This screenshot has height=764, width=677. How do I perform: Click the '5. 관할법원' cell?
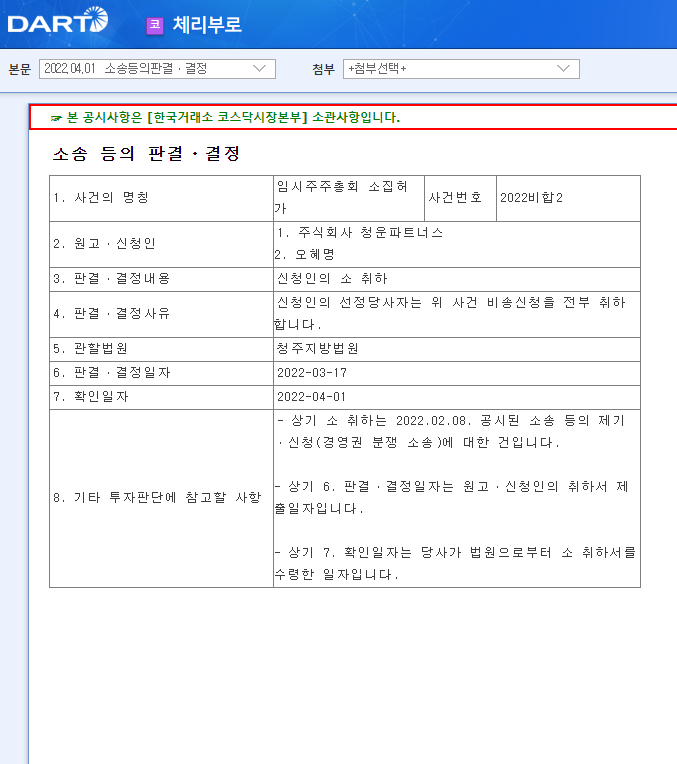(161, 349)
